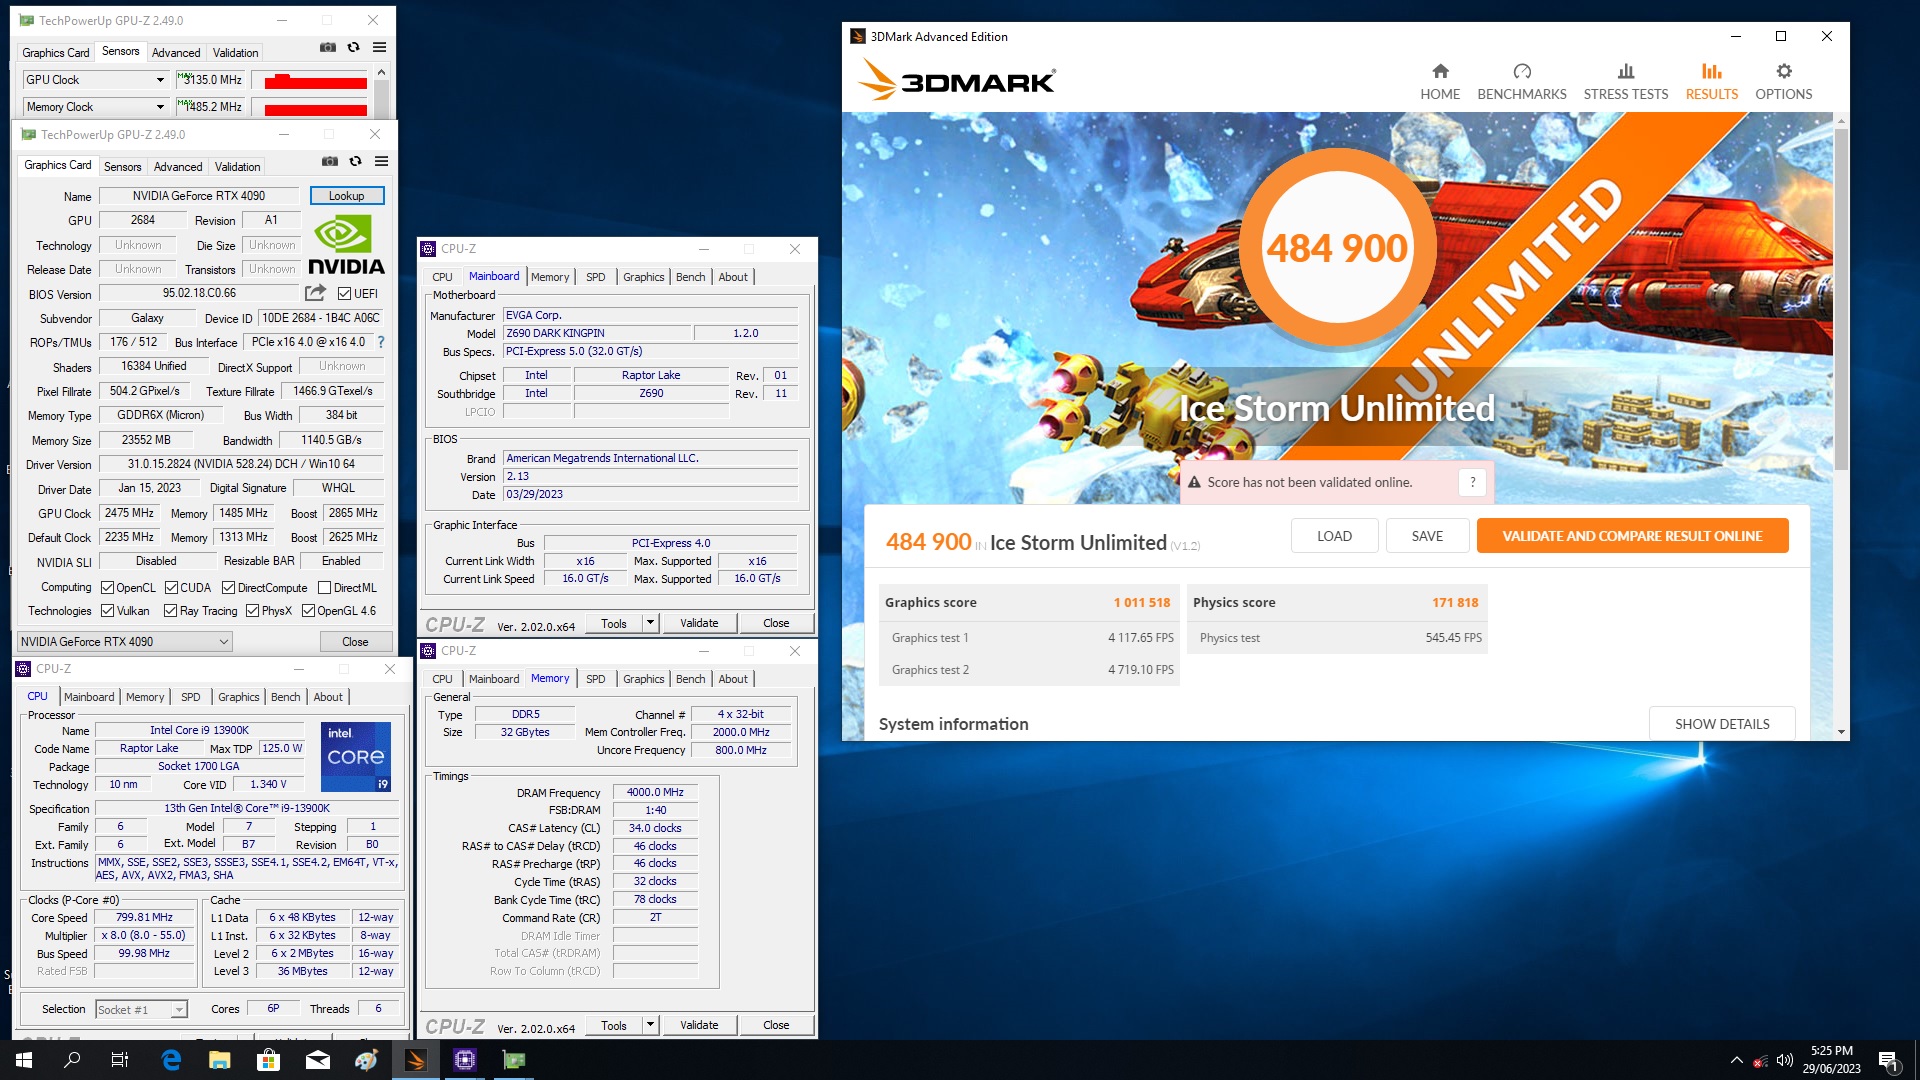Open Bench tab in CPU-Z Memory window
This screenshot has width=1920, height=1080.
(690, 679)
